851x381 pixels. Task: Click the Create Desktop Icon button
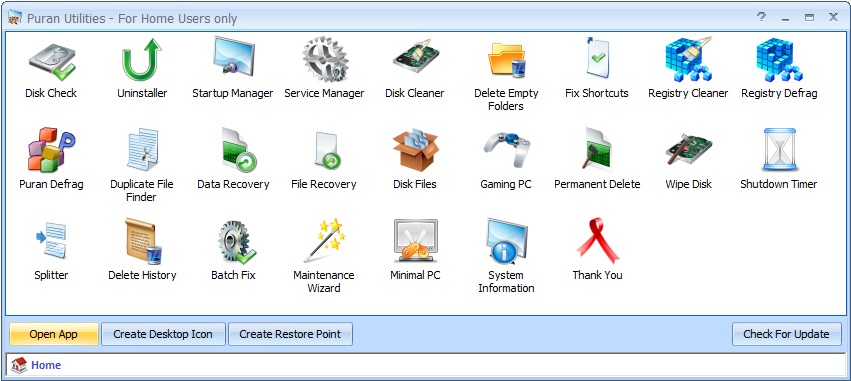tap(163, 334)
